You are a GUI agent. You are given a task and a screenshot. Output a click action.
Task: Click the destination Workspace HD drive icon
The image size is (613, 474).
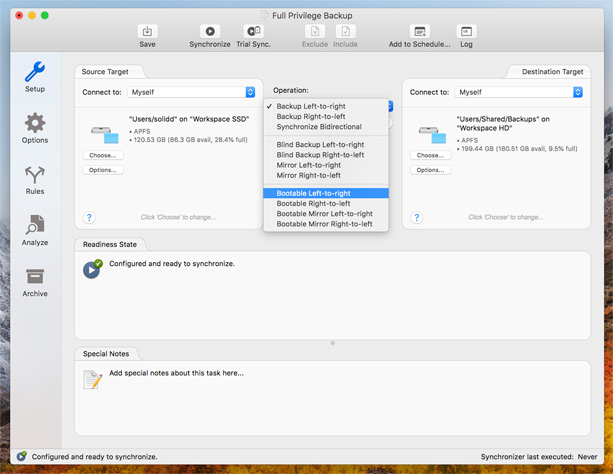pos(432,135)
